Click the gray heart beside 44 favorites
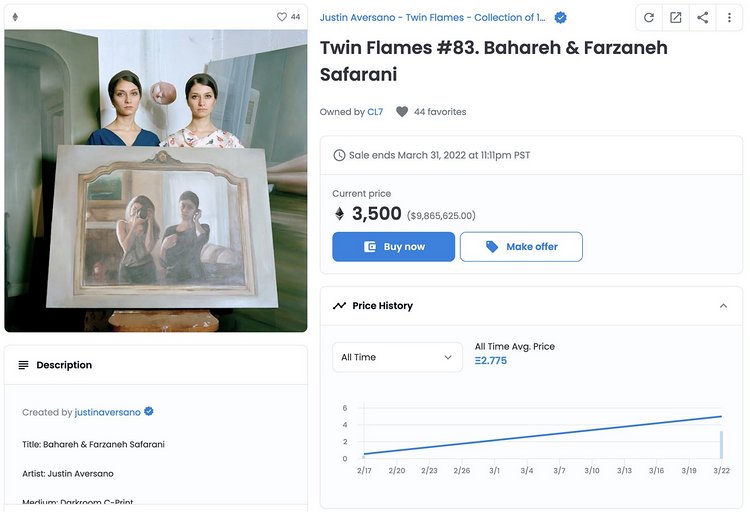 pyautogui.click(x=402, y=111)
